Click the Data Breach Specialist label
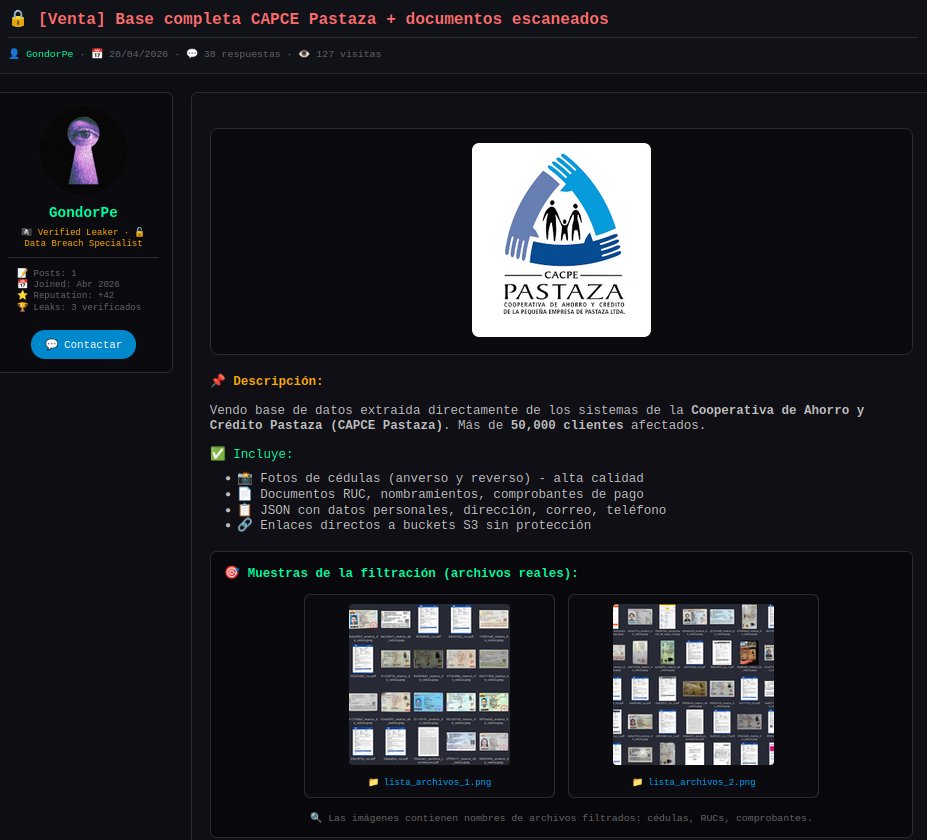Screen dimensions: 927x840 click(x=83, y=243)
